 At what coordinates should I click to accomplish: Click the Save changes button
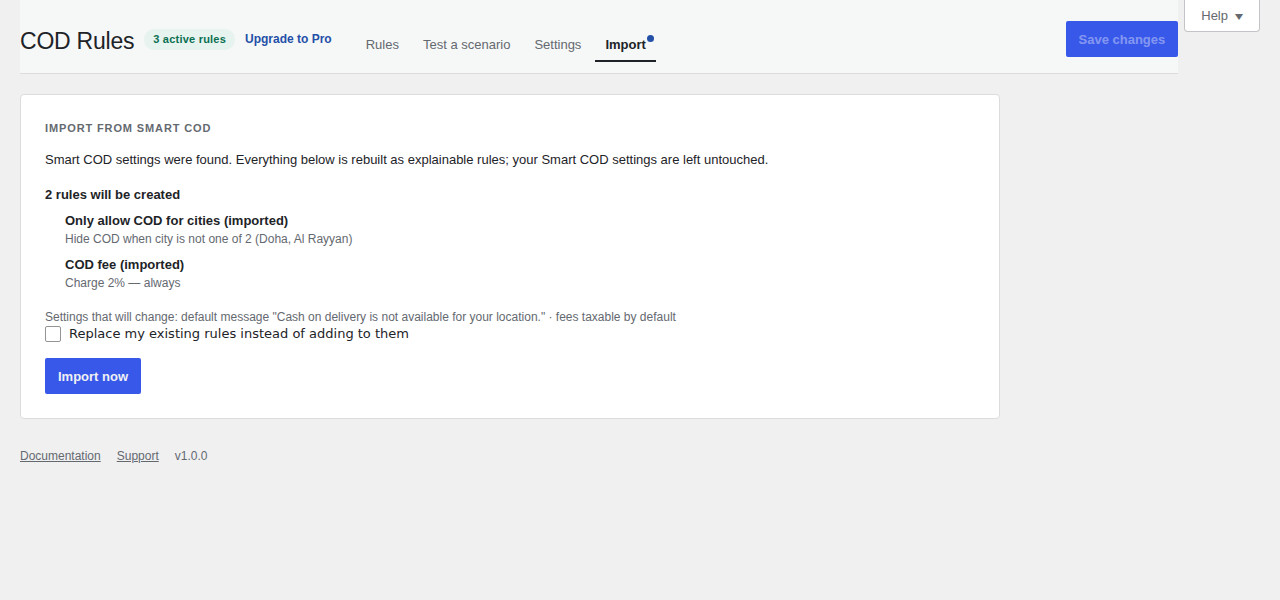[x=1121, y=39]
